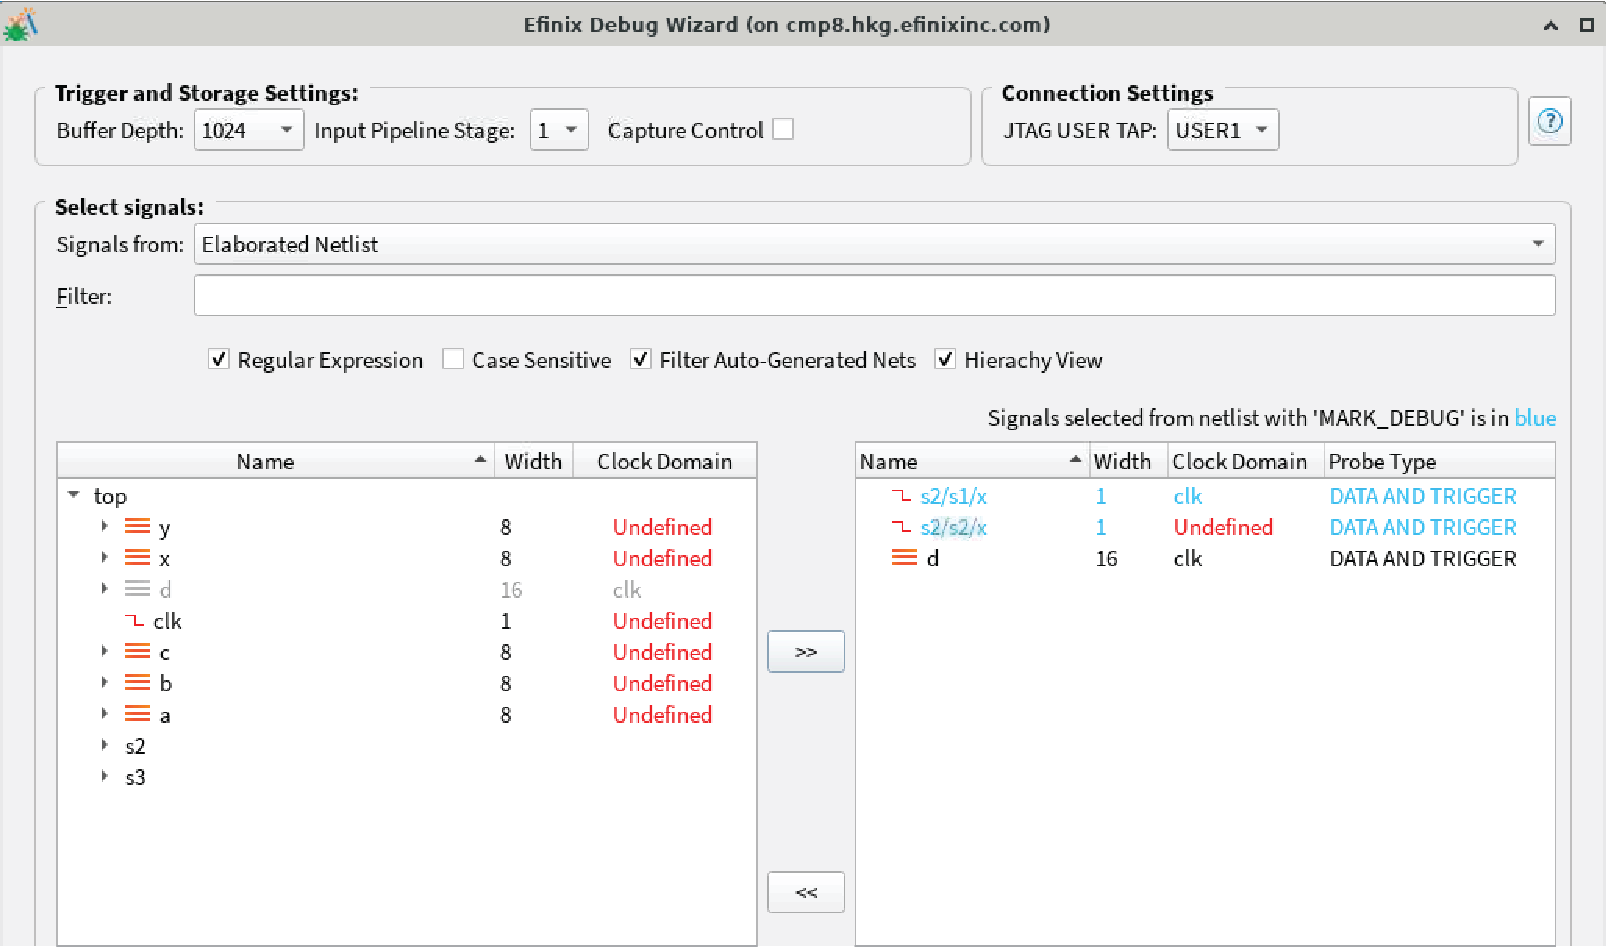Screen dimensions: 1607x948
Task: Sort signals by Clock Domain column header
Action: (664, 461)
